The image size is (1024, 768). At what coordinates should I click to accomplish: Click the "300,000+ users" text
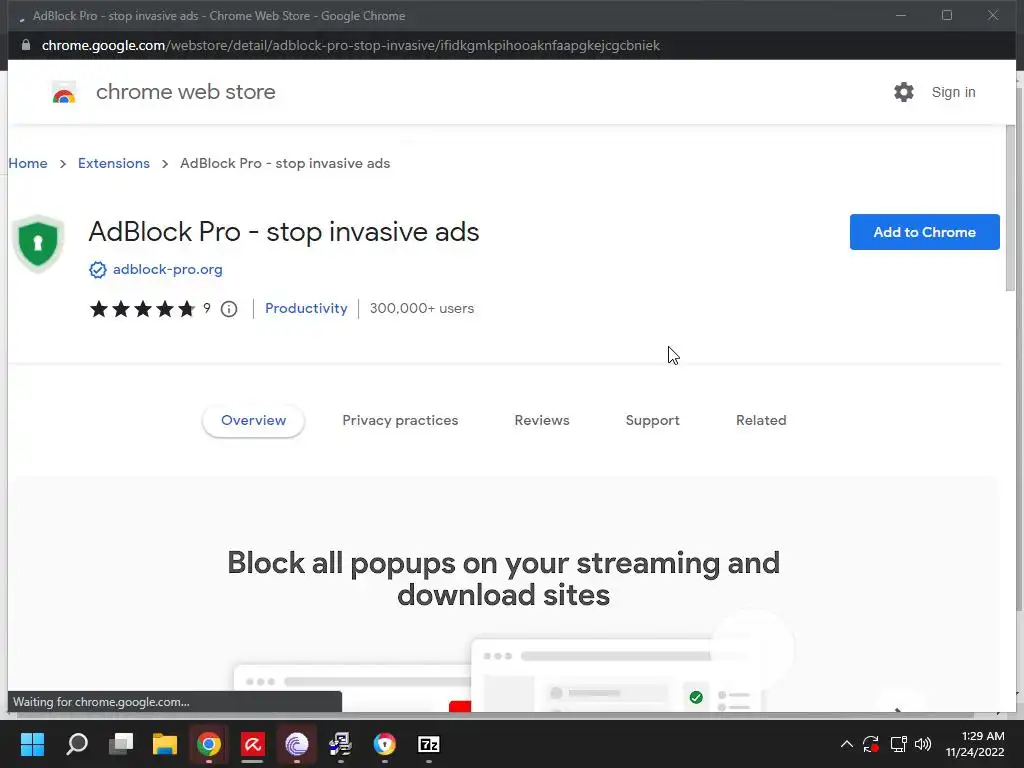tap(422, 308)
